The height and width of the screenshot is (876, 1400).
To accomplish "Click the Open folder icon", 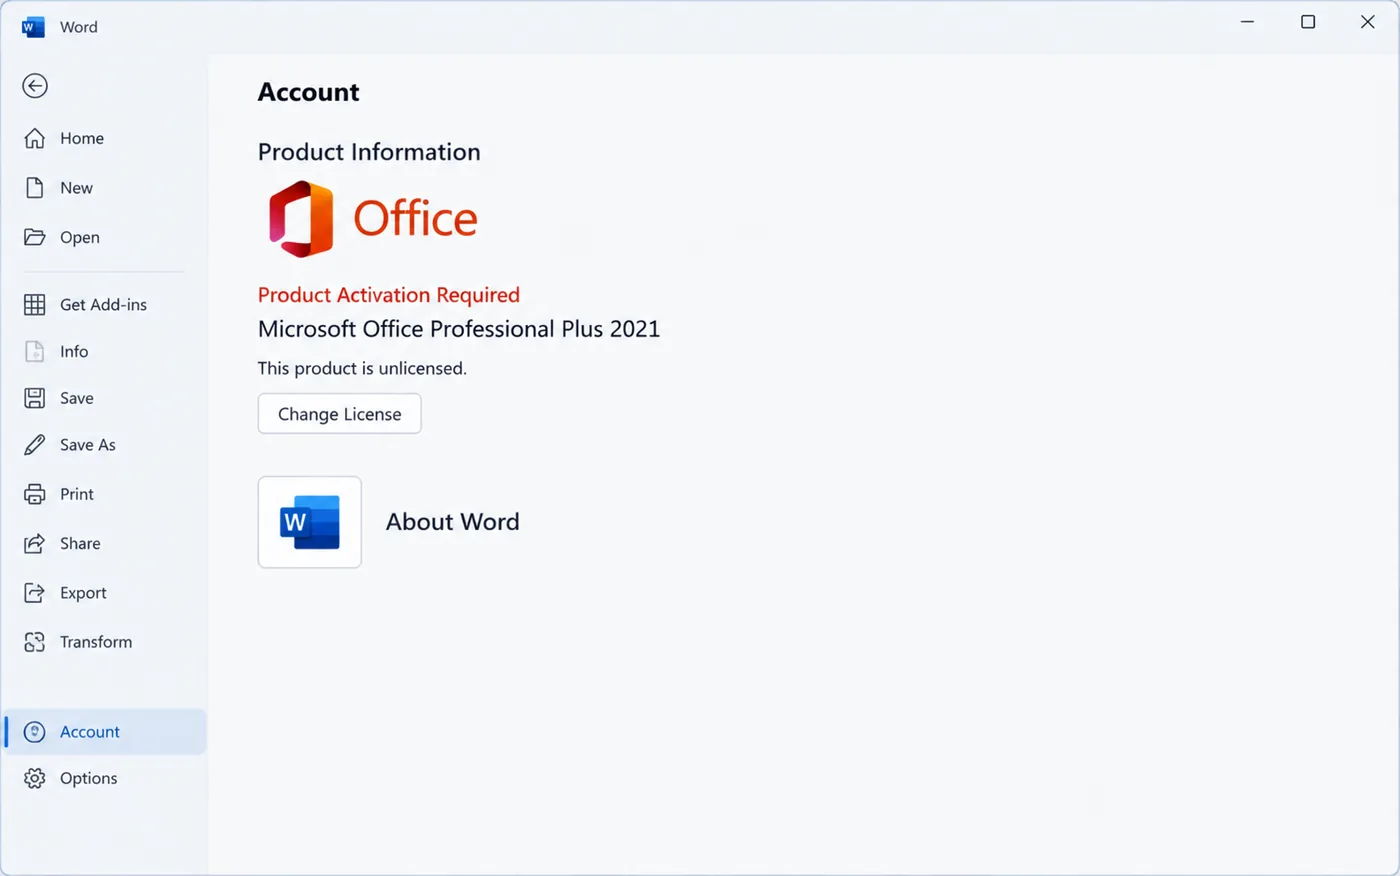I will click(35, 237).
